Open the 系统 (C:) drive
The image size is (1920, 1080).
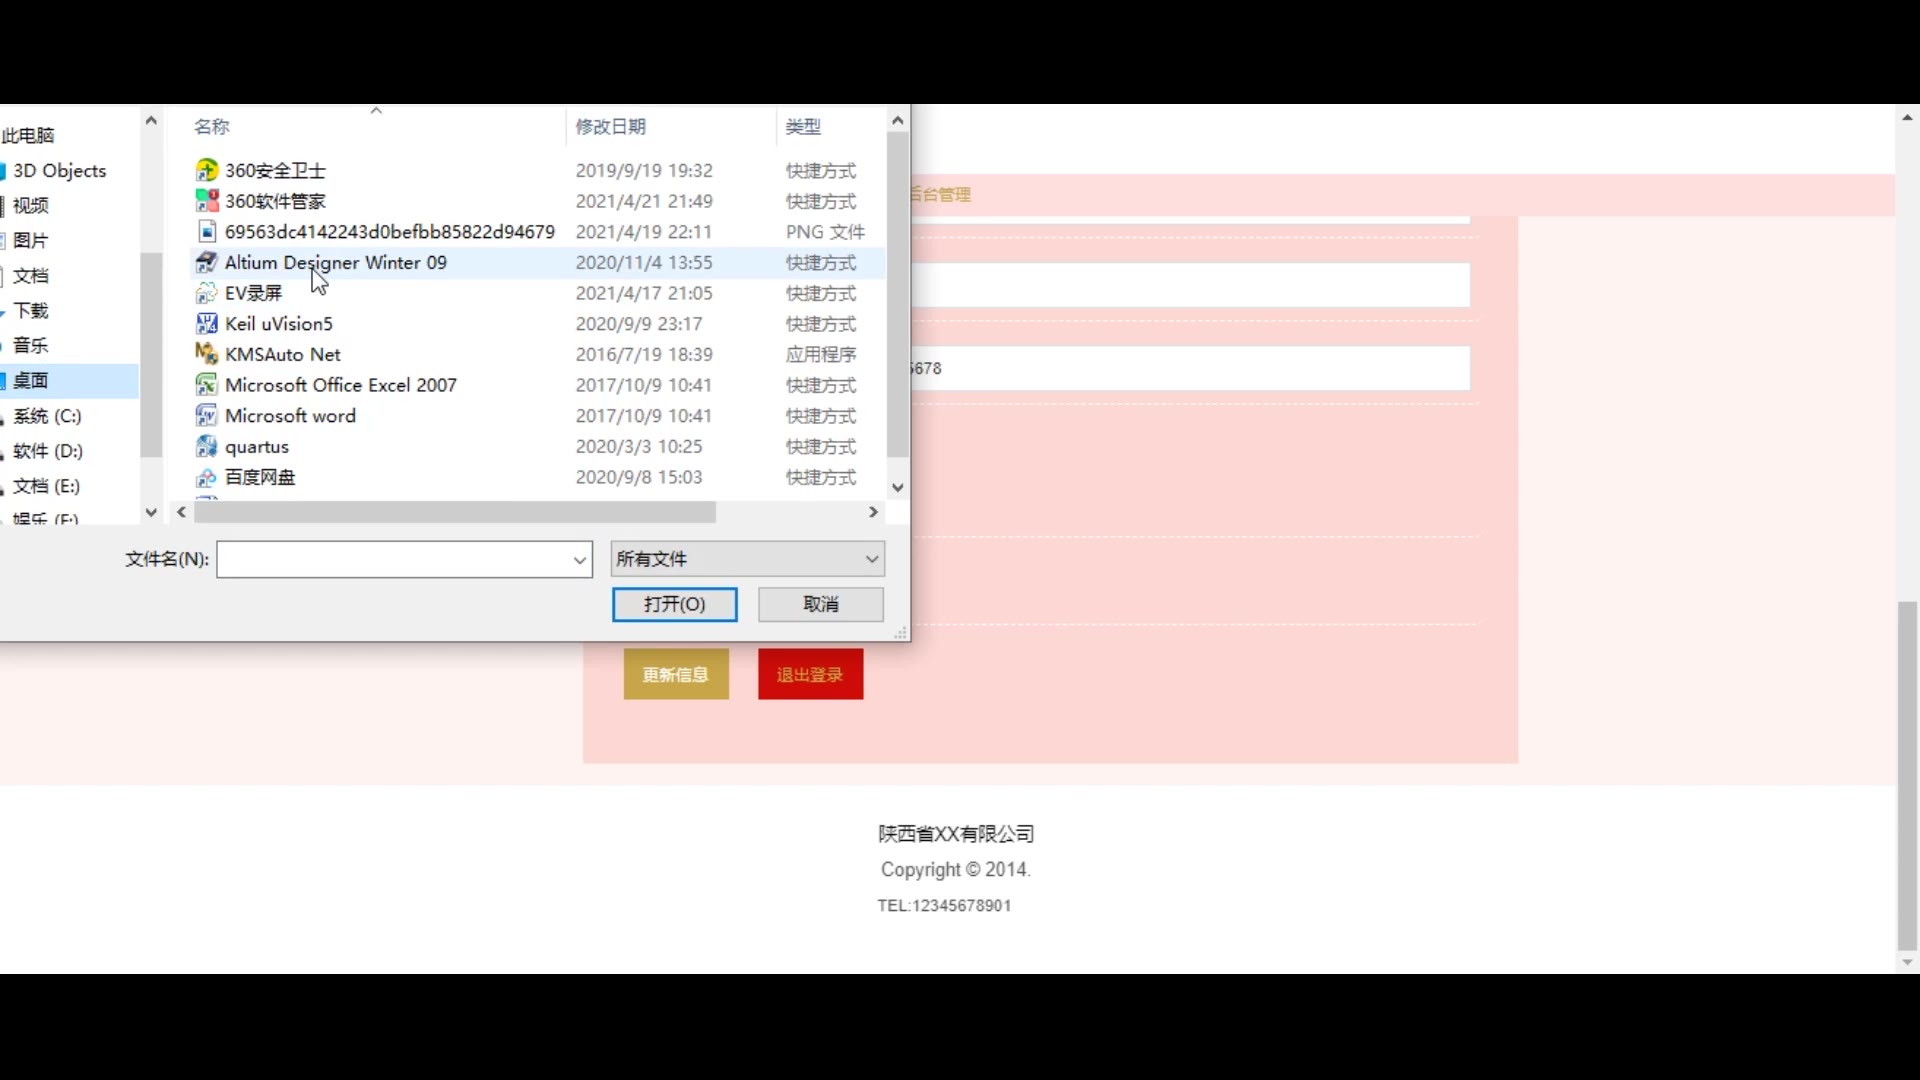47,416
